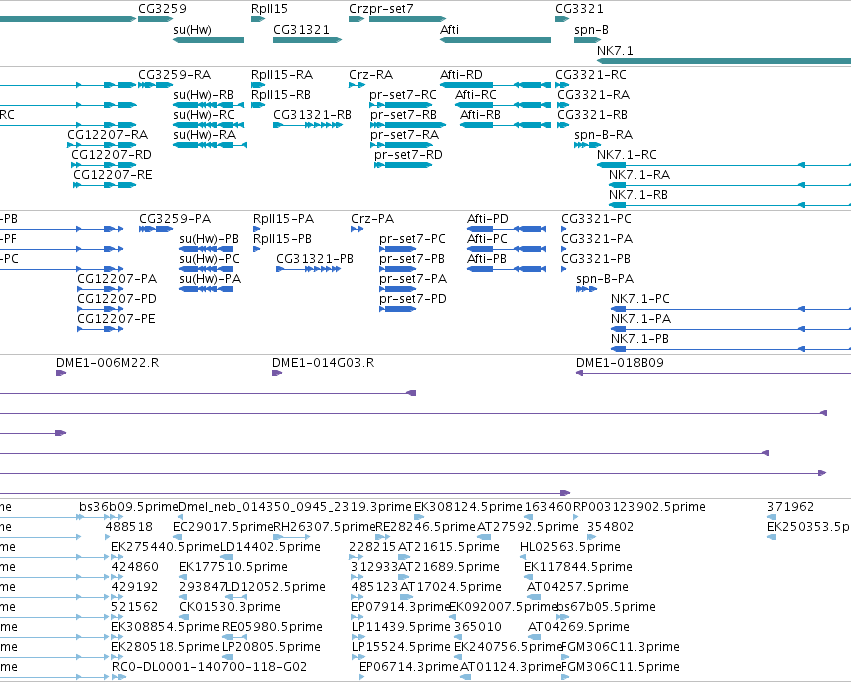This screenshot has height=682, width=851.
Task: Click protein label su(Hw)-PB
Action: coord(209,239)
